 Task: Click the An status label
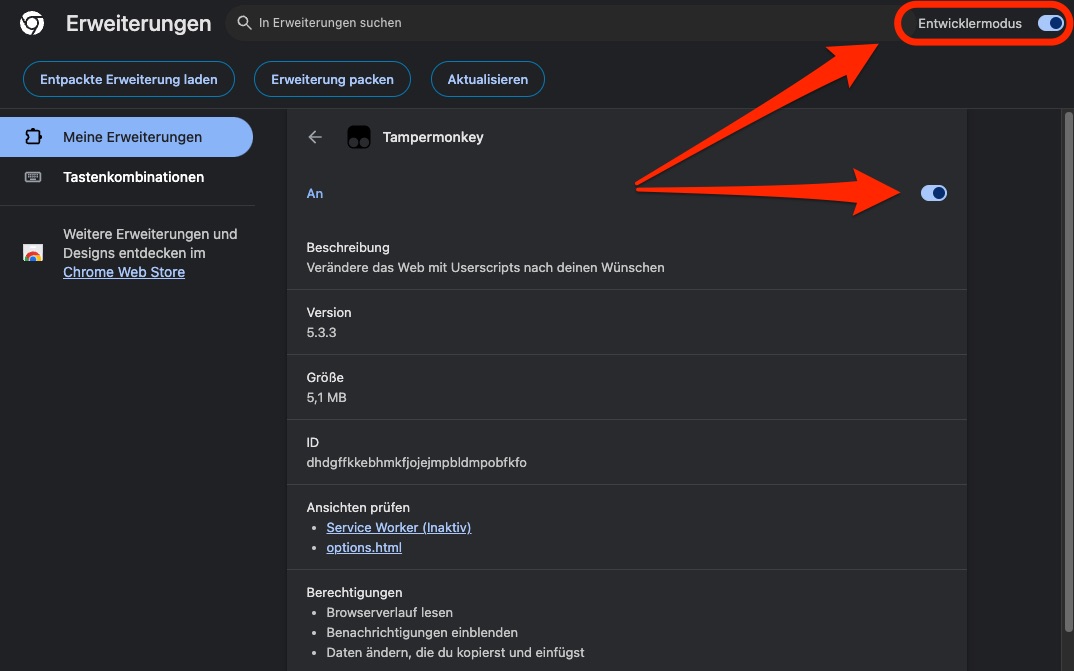tap(314, 194)
